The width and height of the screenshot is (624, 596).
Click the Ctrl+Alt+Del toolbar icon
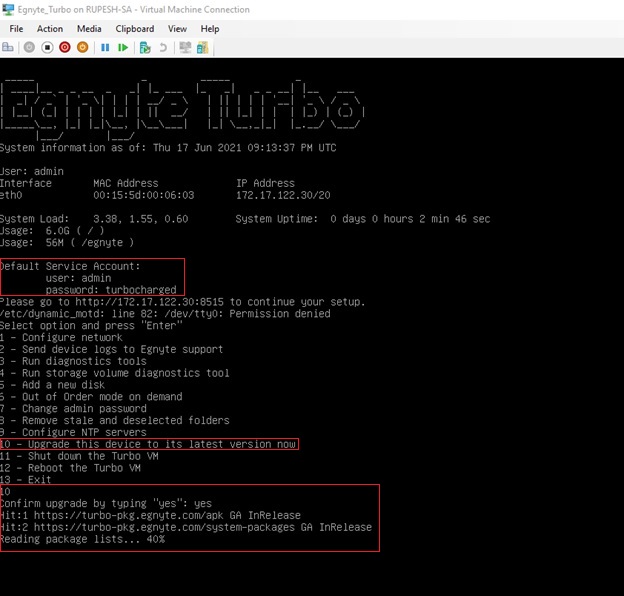coord(8,47)
